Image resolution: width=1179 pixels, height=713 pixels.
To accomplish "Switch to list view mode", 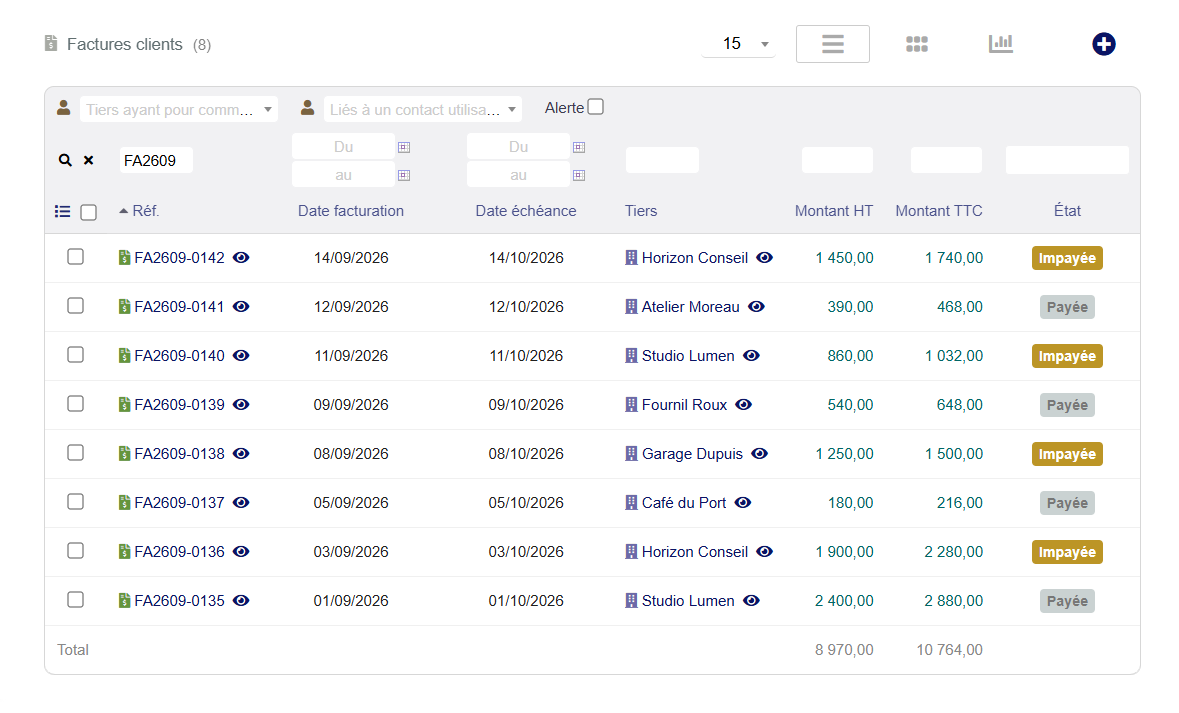I will [832, 44].
